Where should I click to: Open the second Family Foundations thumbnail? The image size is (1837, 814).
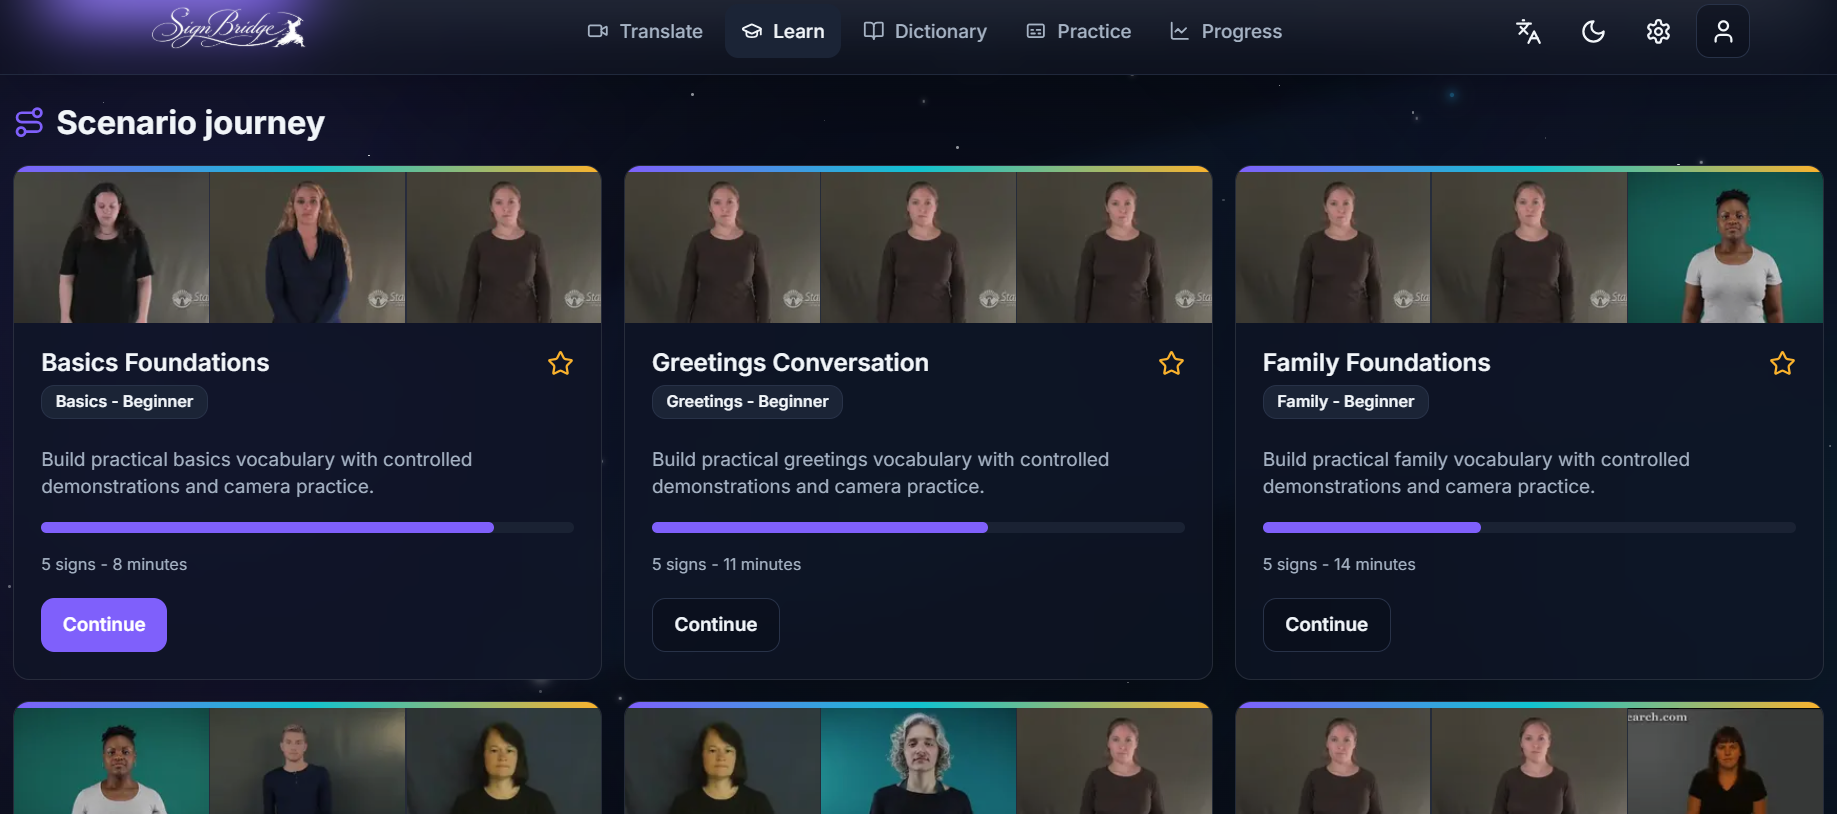pyautogui.click(x=1530, y=247)
